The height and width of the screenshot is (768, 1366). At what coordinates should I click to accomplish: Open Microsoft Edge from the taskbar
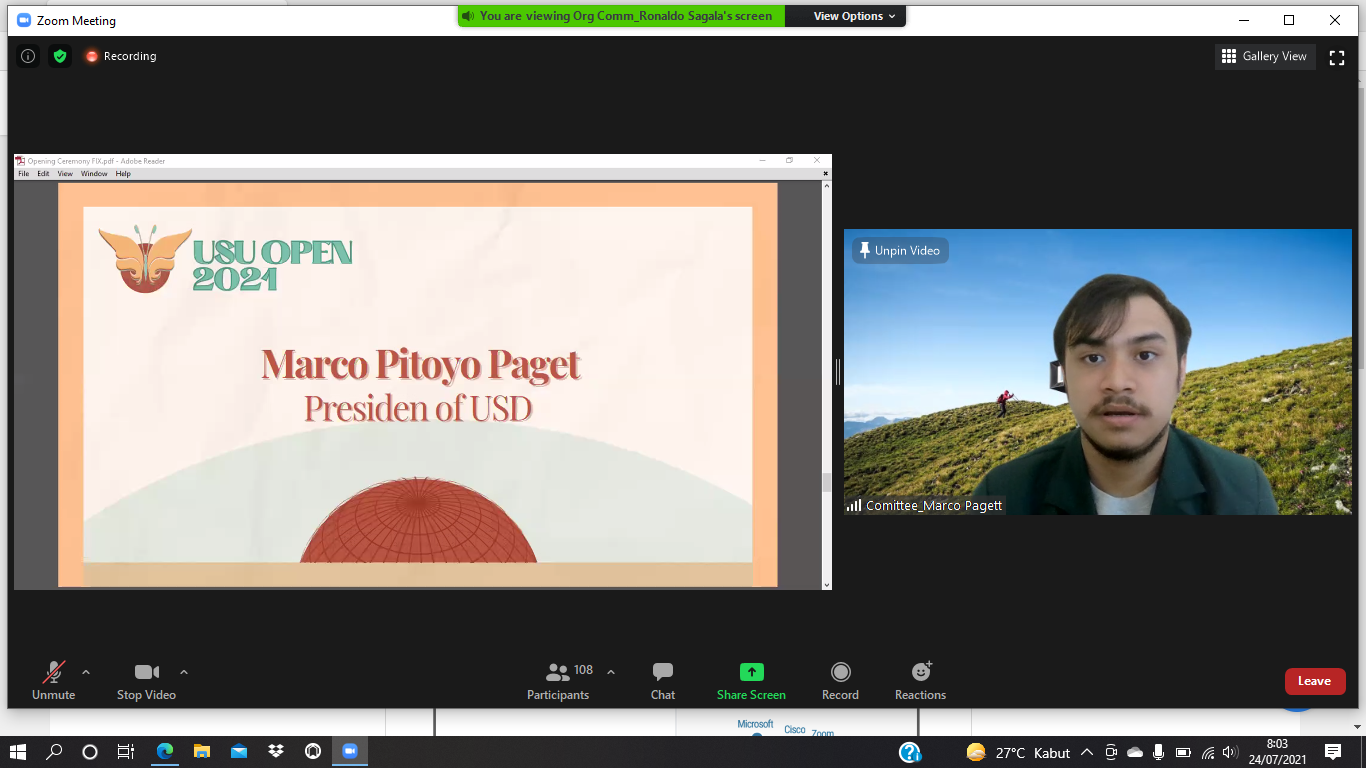[x=165, y=752]
